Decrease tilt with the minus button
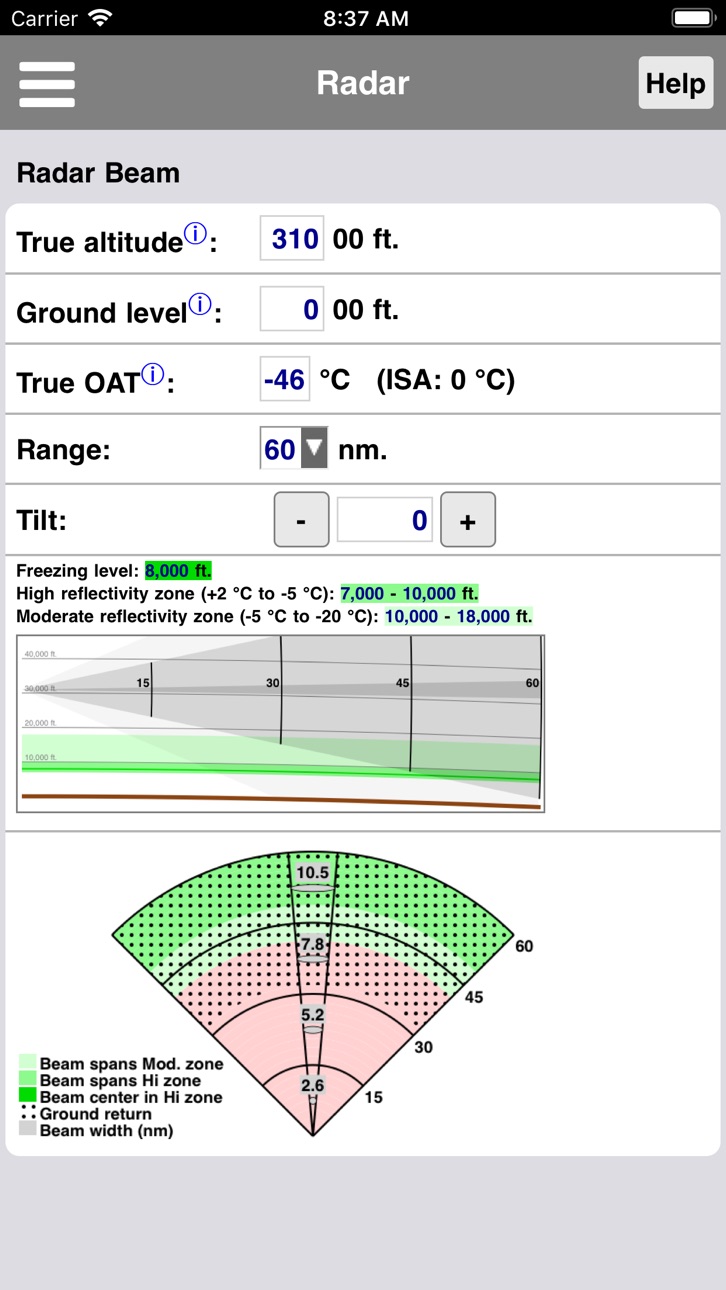Image resolution: width=726 pixels, height=1290 pixels. pyautogui.click(x=301, y=520)
